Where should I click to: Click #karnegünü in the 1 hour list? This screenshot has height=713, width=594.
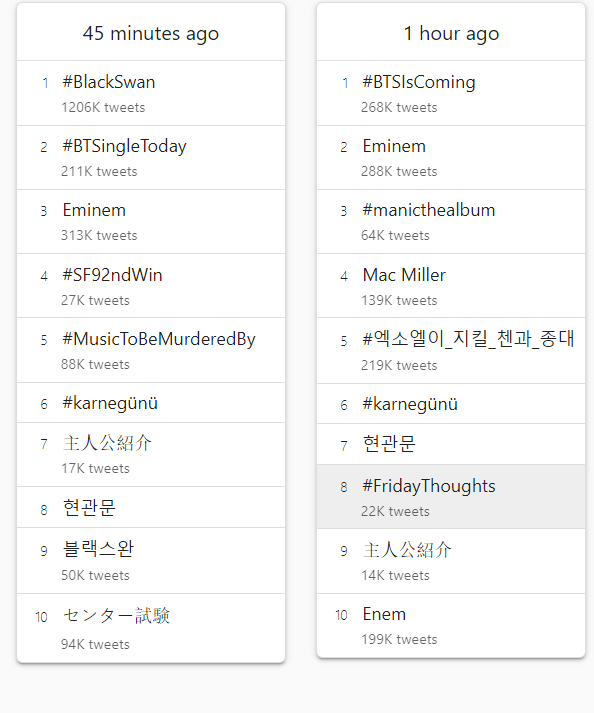point(451,404)
